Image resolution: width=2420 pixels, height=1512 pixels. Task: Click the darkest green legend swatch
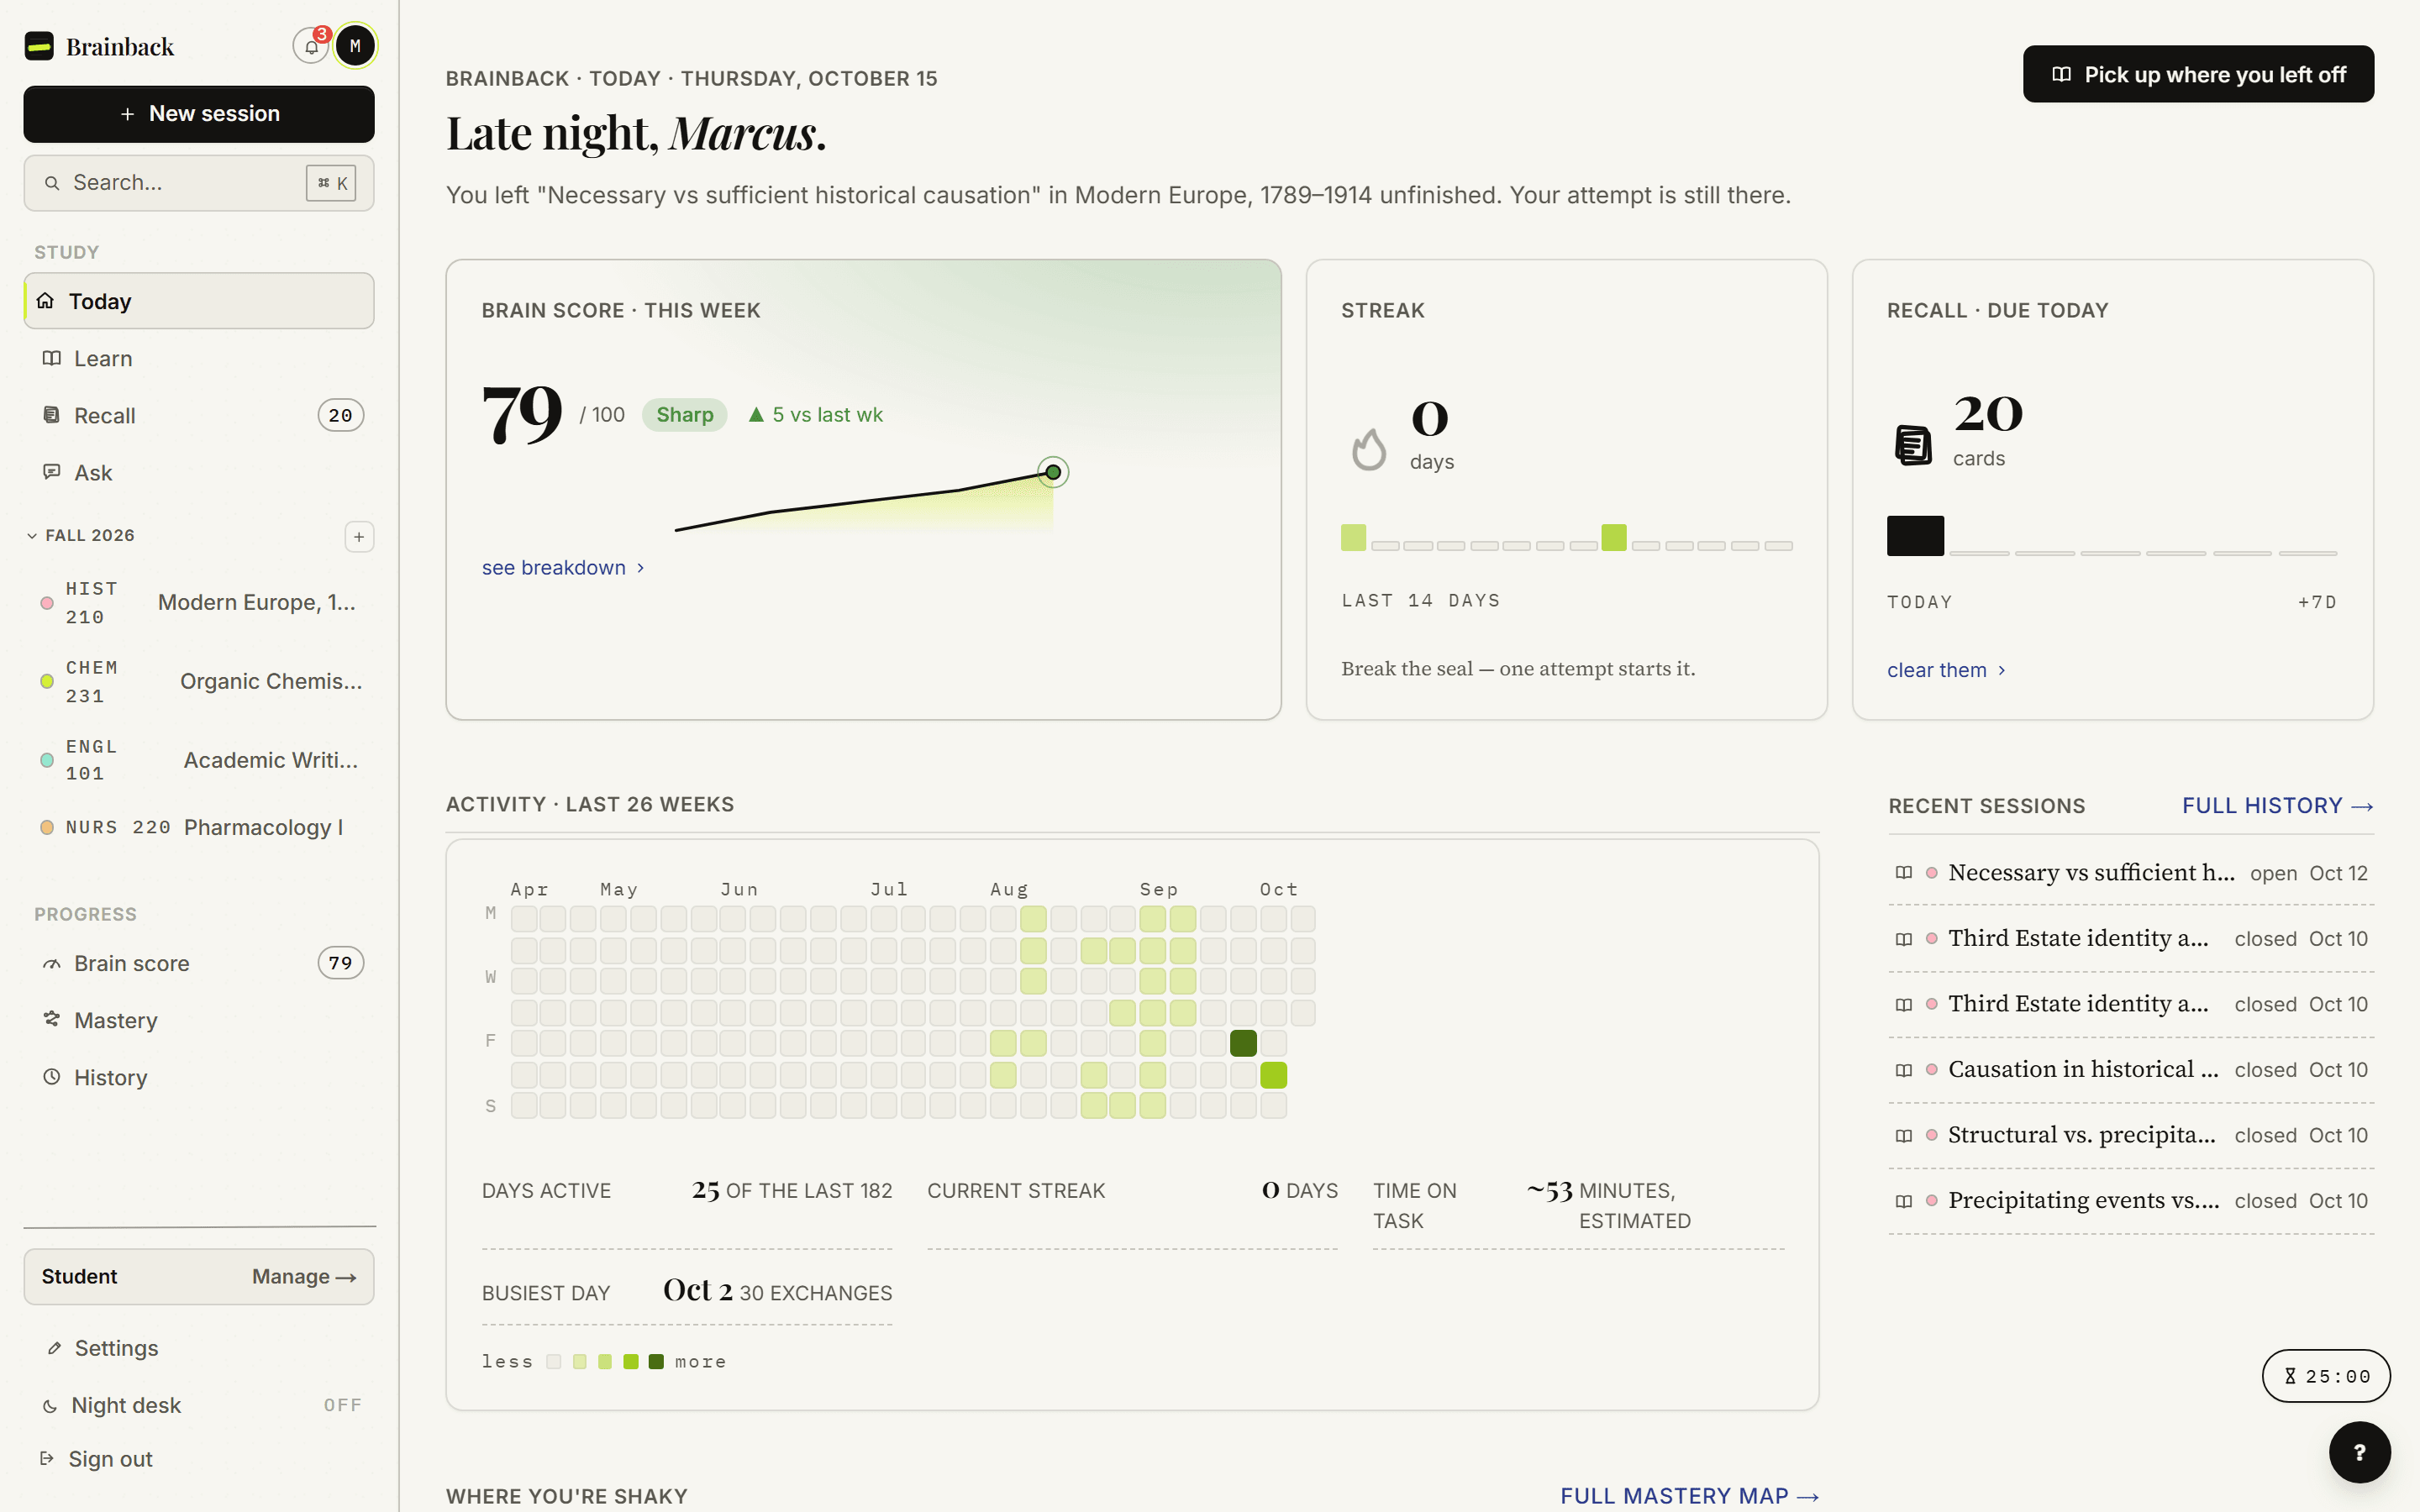(x=656, y=1362)
